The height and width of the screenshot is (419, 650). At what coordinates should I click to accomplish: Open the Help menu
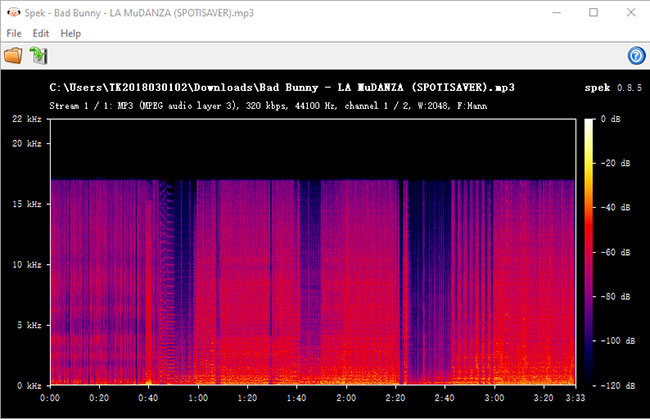[70, 34]
